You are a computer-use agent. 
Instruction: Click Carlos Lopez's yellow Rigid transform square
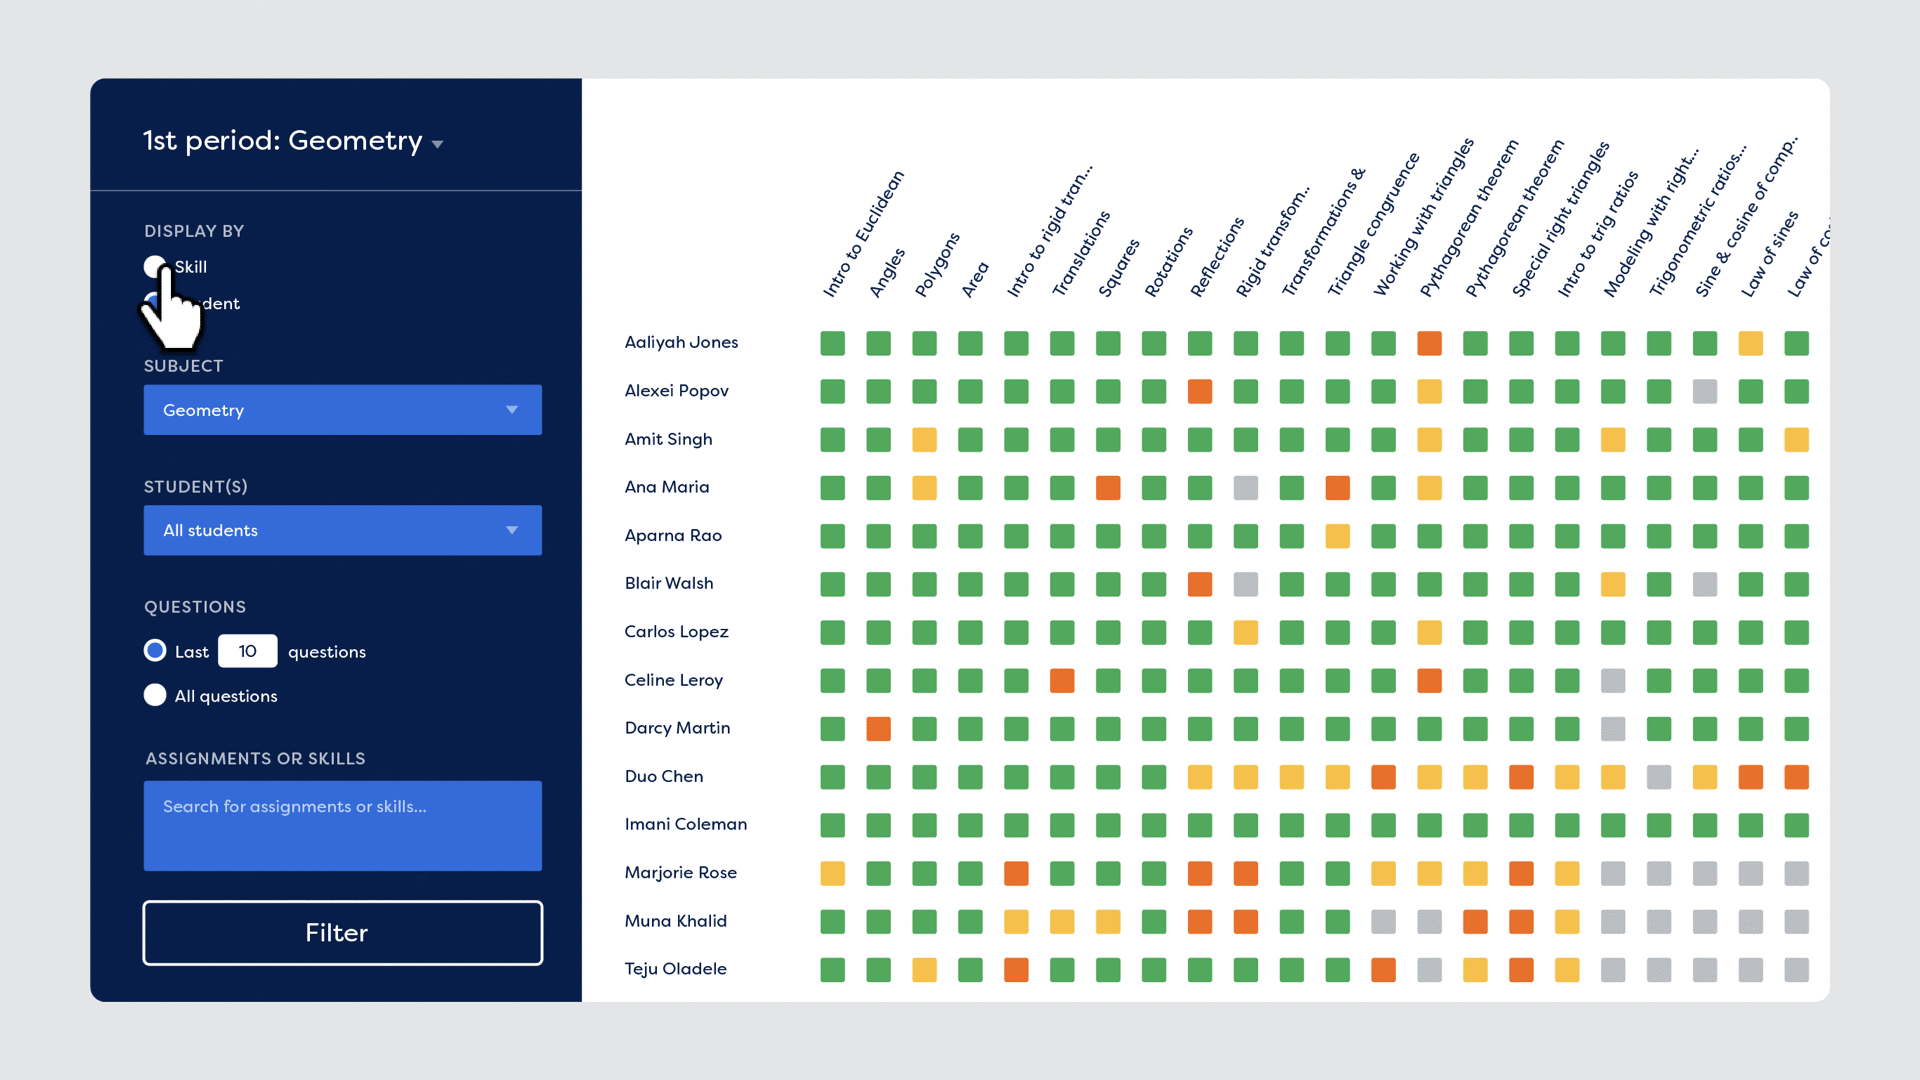tap(1245, 632)
